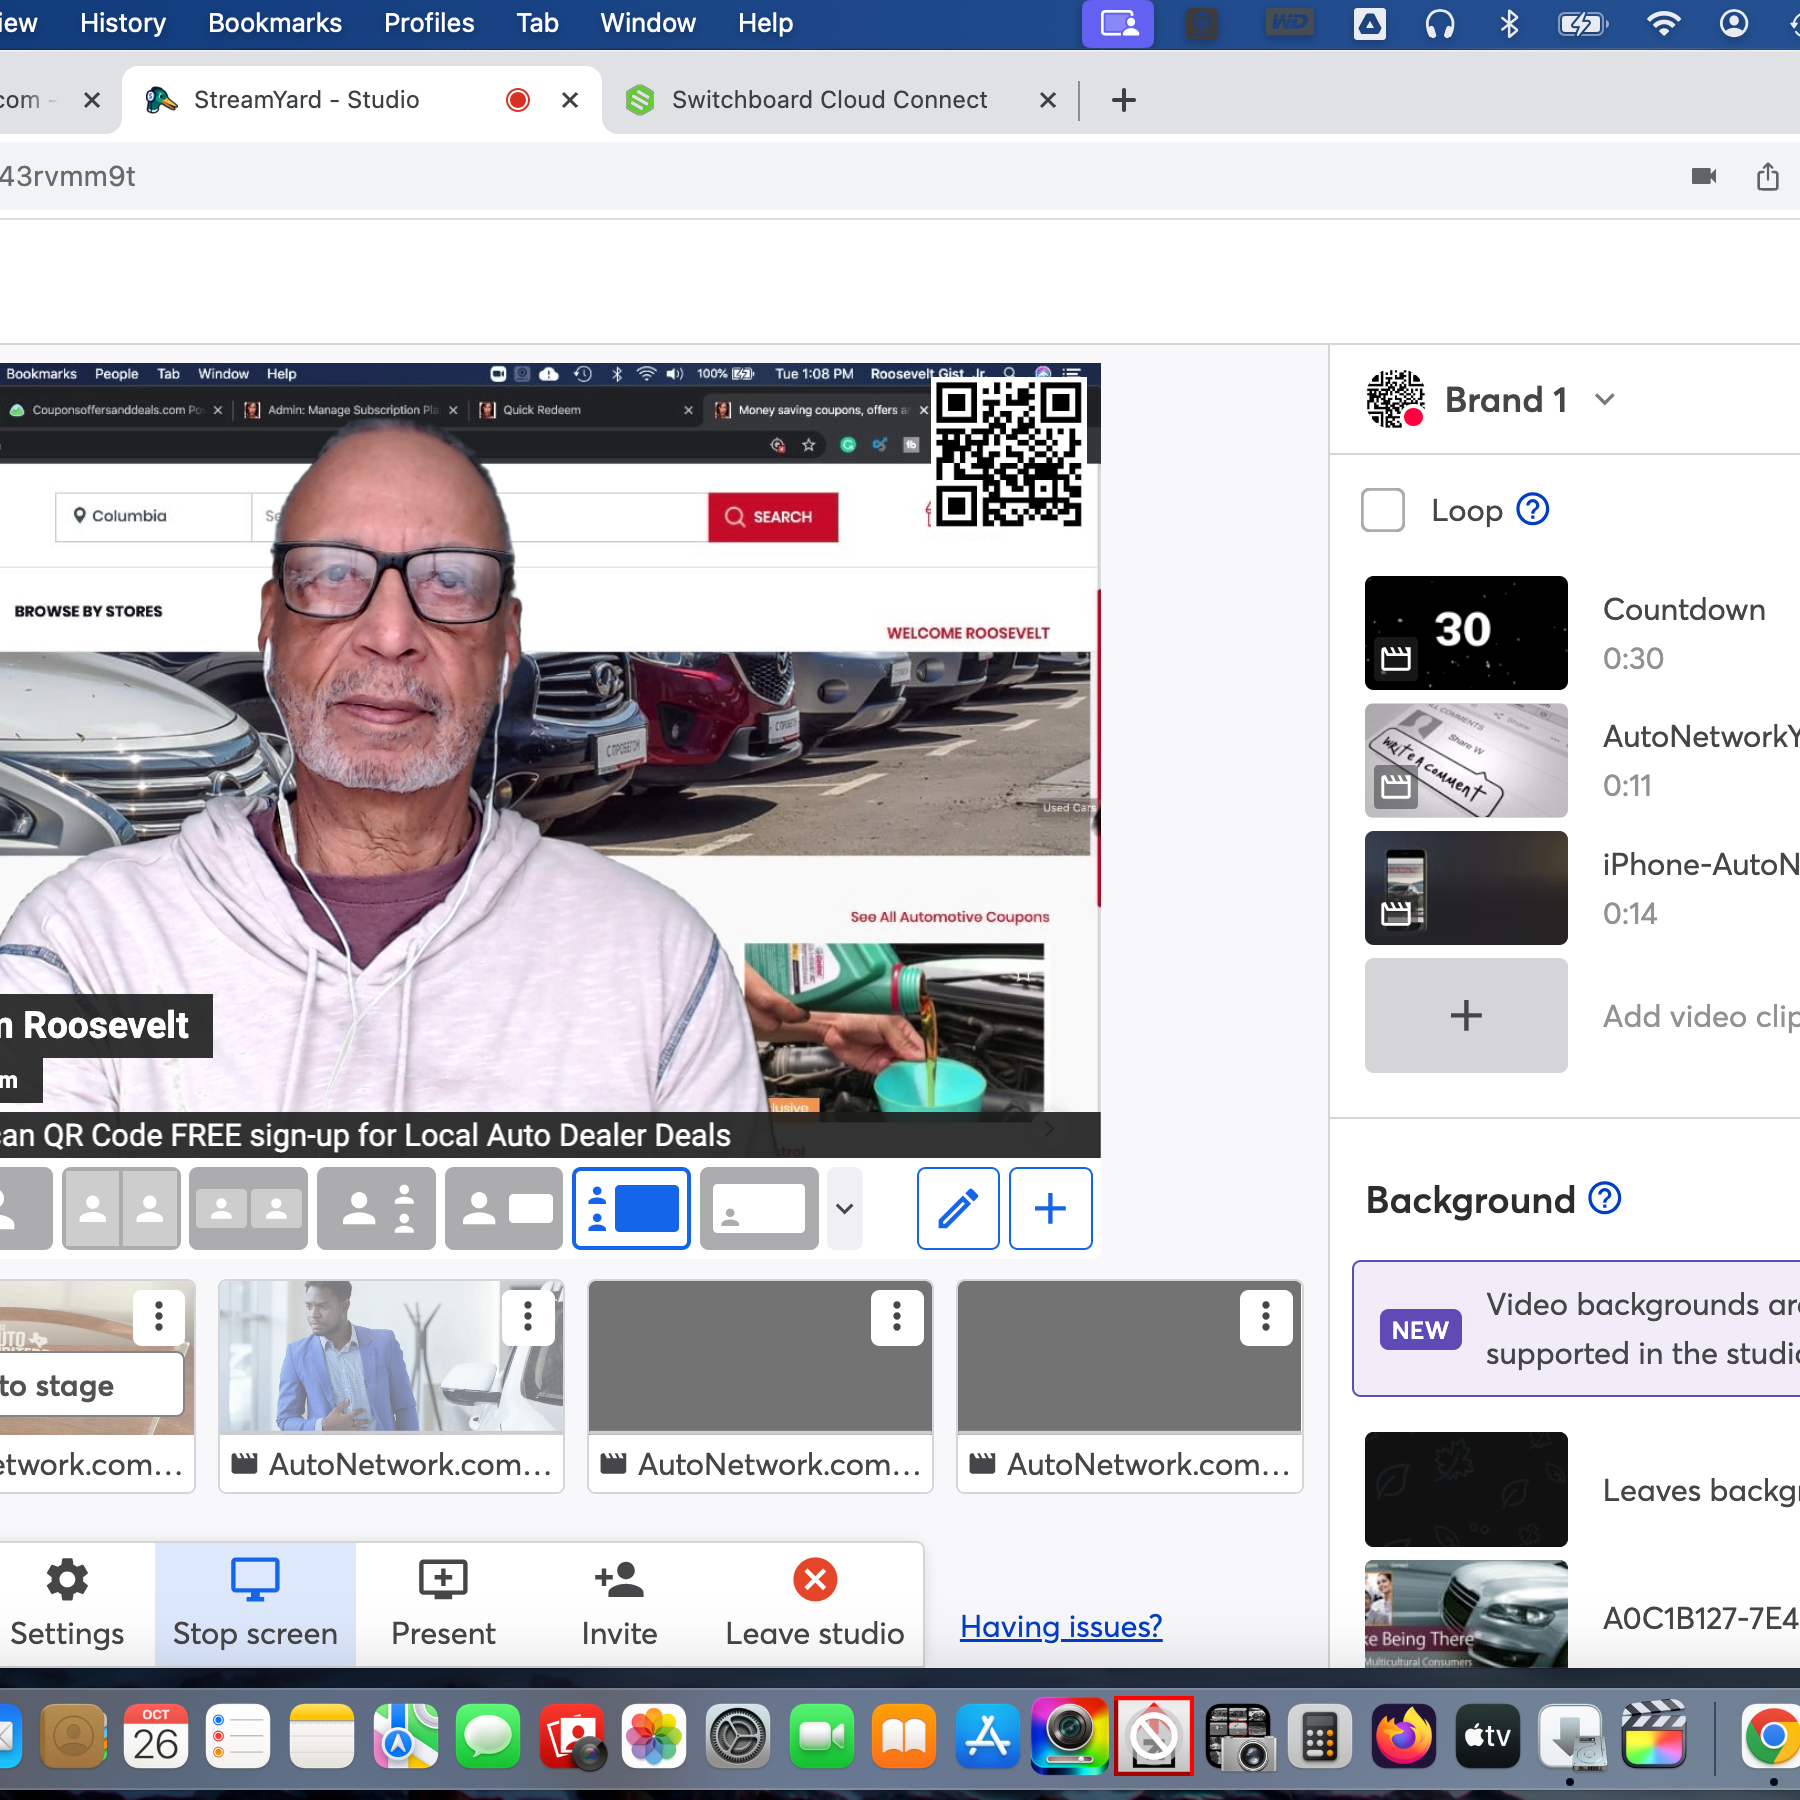The image size is (1800, 1800).
Task: Leave the studio
Action: coord(815,1604)
